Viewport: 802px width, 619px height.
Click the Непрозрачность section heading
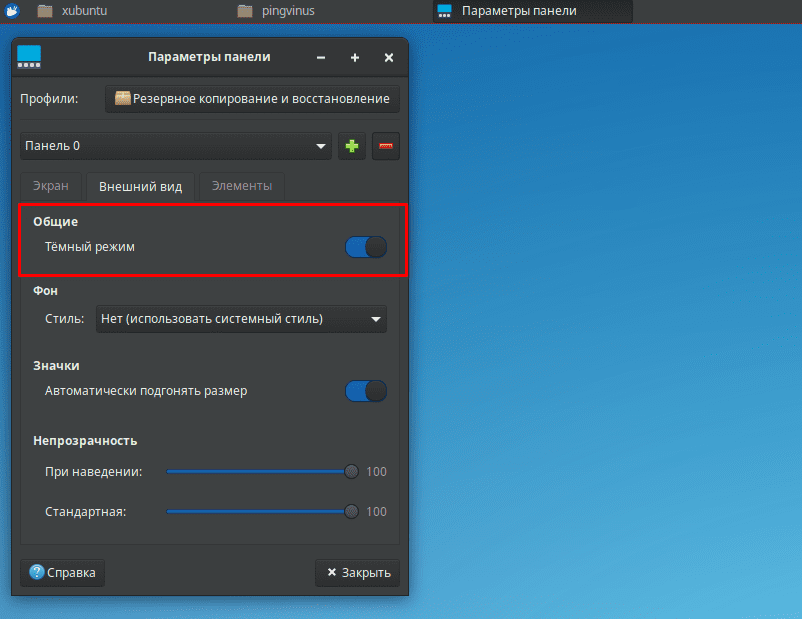pyautogui.click(x=85, y=441)
